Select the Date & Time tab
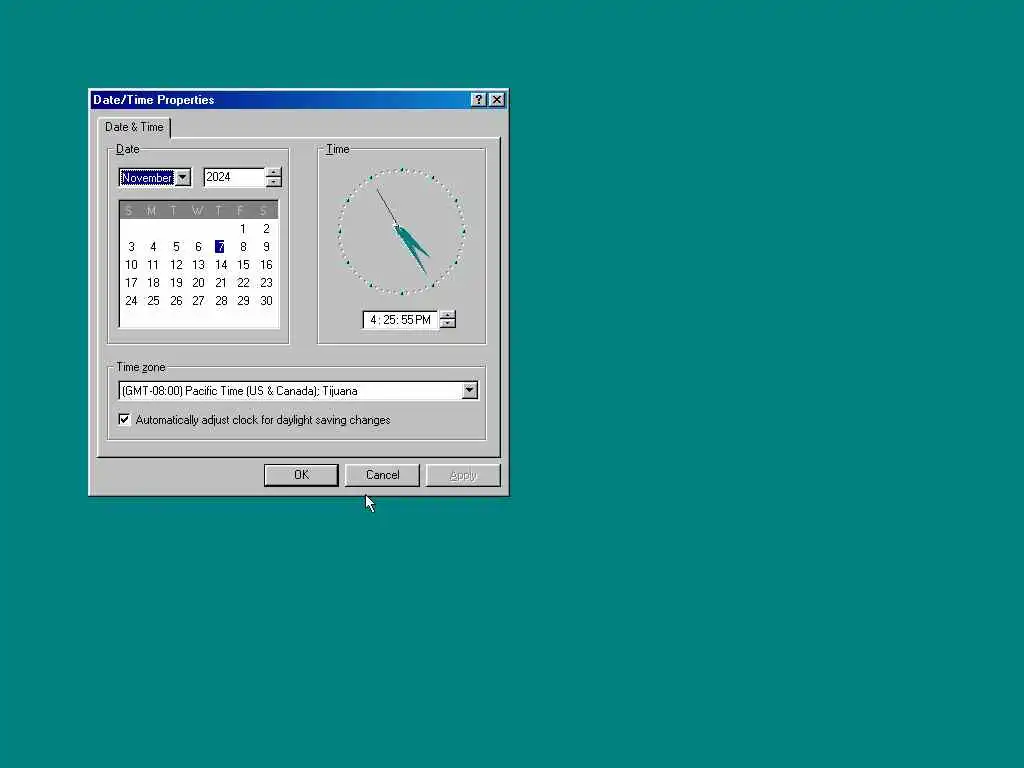The width and height of the screenshot is (1024, 768). click(134, 127)
